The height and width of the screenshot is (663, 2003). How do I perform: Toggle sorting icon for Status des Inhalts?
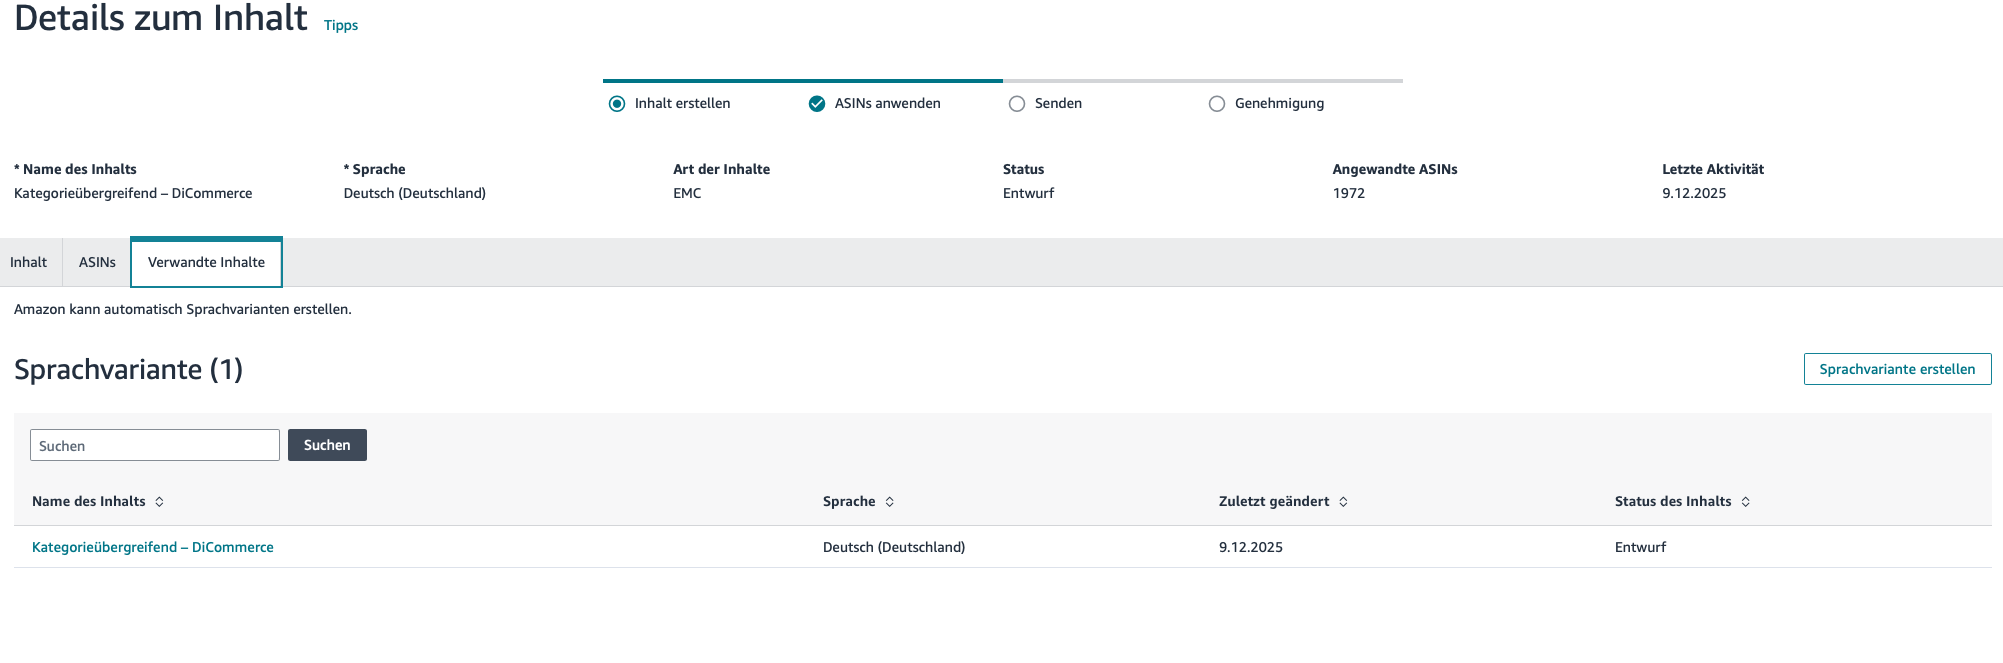point(1745,502)
